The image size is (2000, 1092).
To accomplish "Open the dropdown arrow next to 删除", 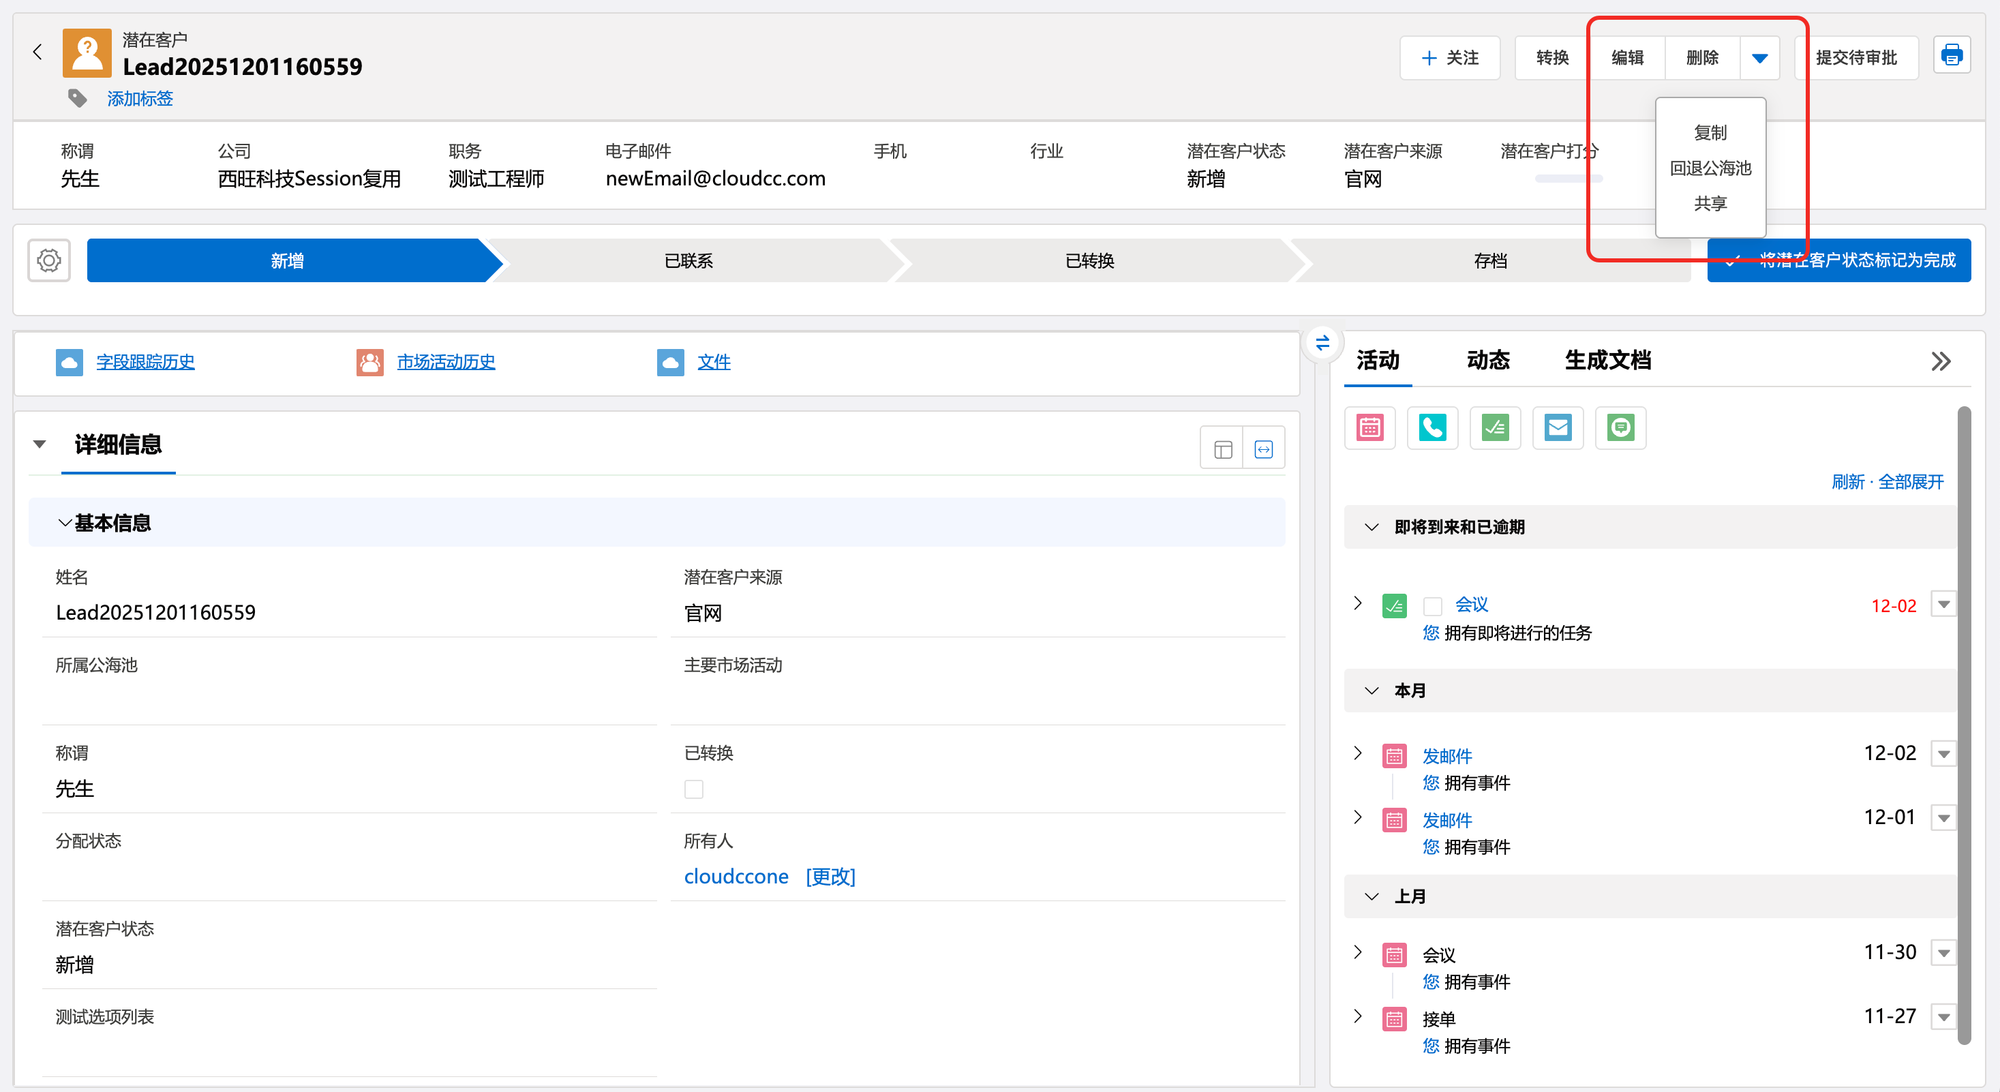I will click(x=1760, y=58).
